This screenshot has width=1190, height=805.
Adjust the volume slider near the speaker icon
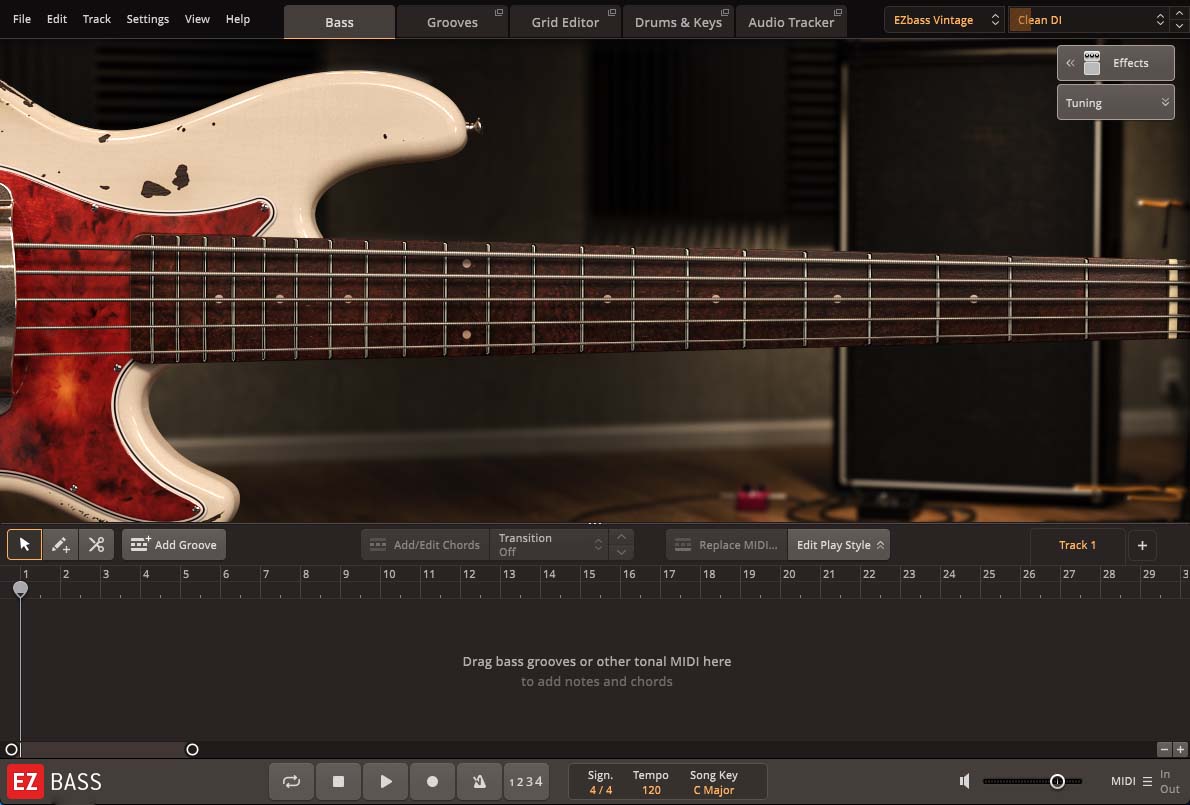(x=1058, y=781)
